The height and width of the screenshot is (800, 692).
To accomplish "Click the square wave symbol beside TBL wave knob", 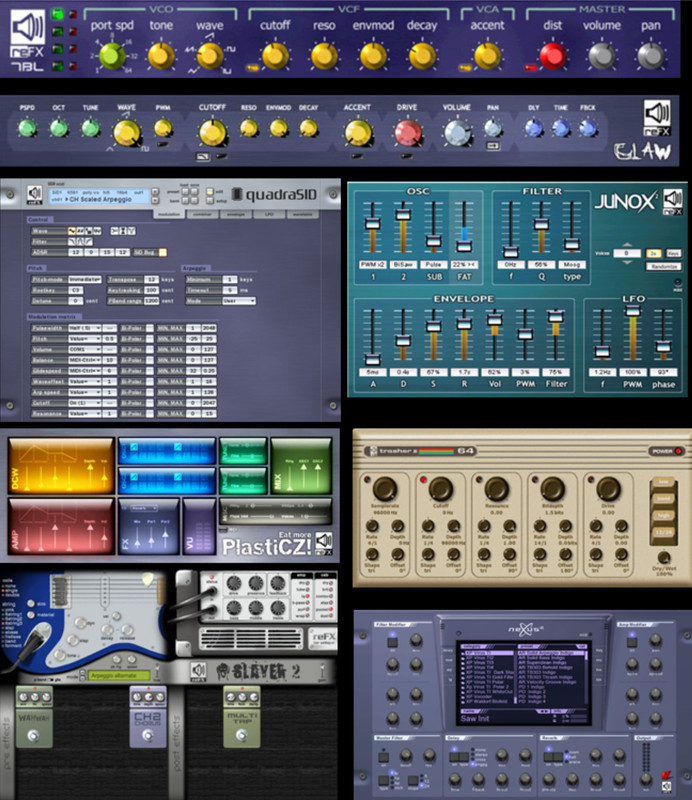I will click(231, 49).
